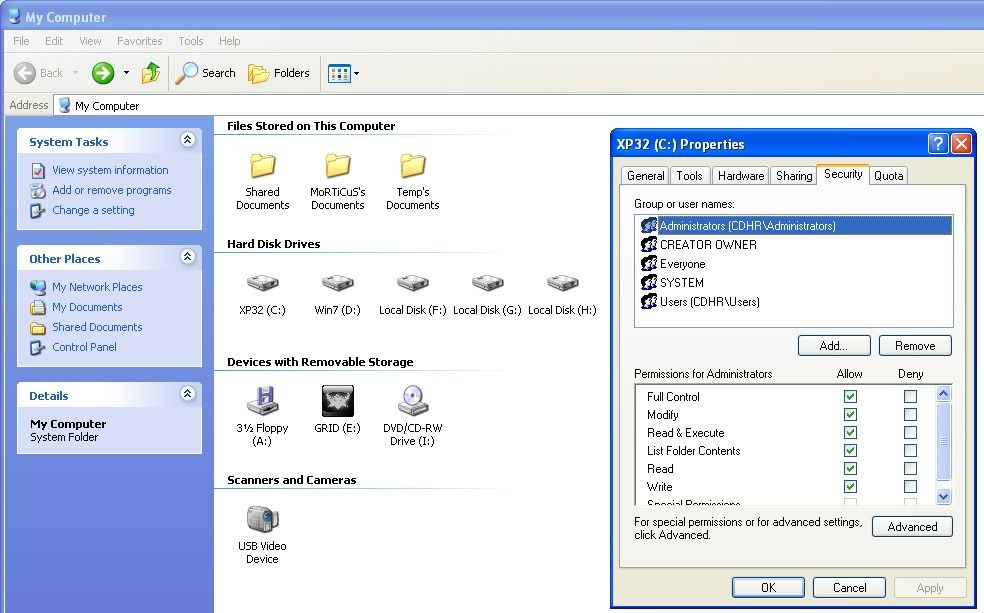Viewport: 984px width, 613px height.
Task: Check Deny checkbox for Write
Action: [910, 486]
